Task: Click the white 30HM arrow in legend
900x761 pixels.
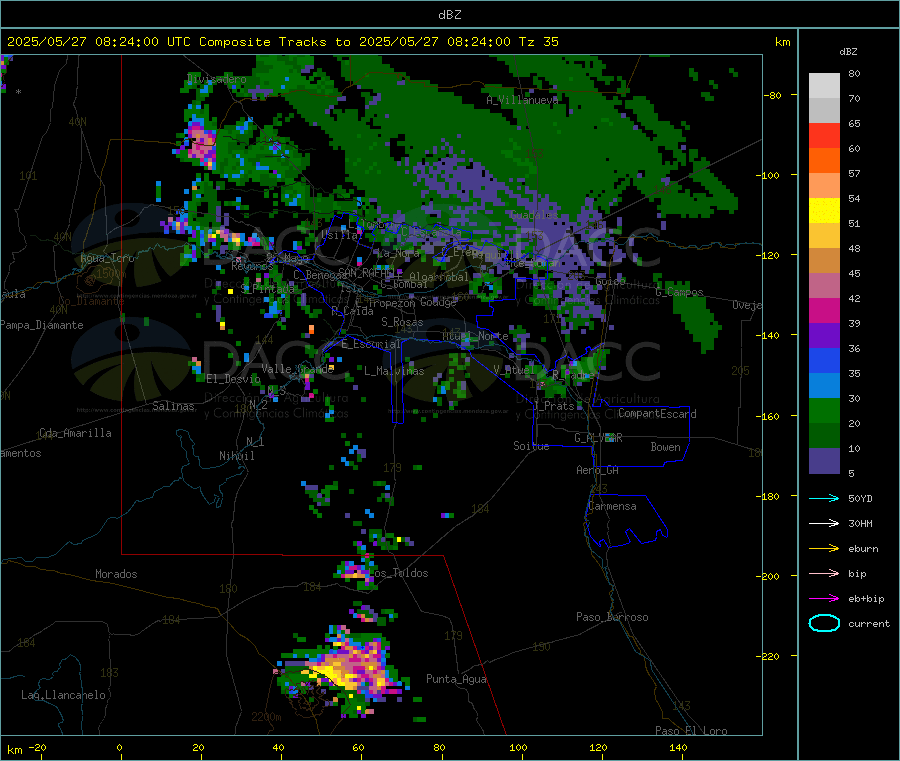Action: point(824,523)
